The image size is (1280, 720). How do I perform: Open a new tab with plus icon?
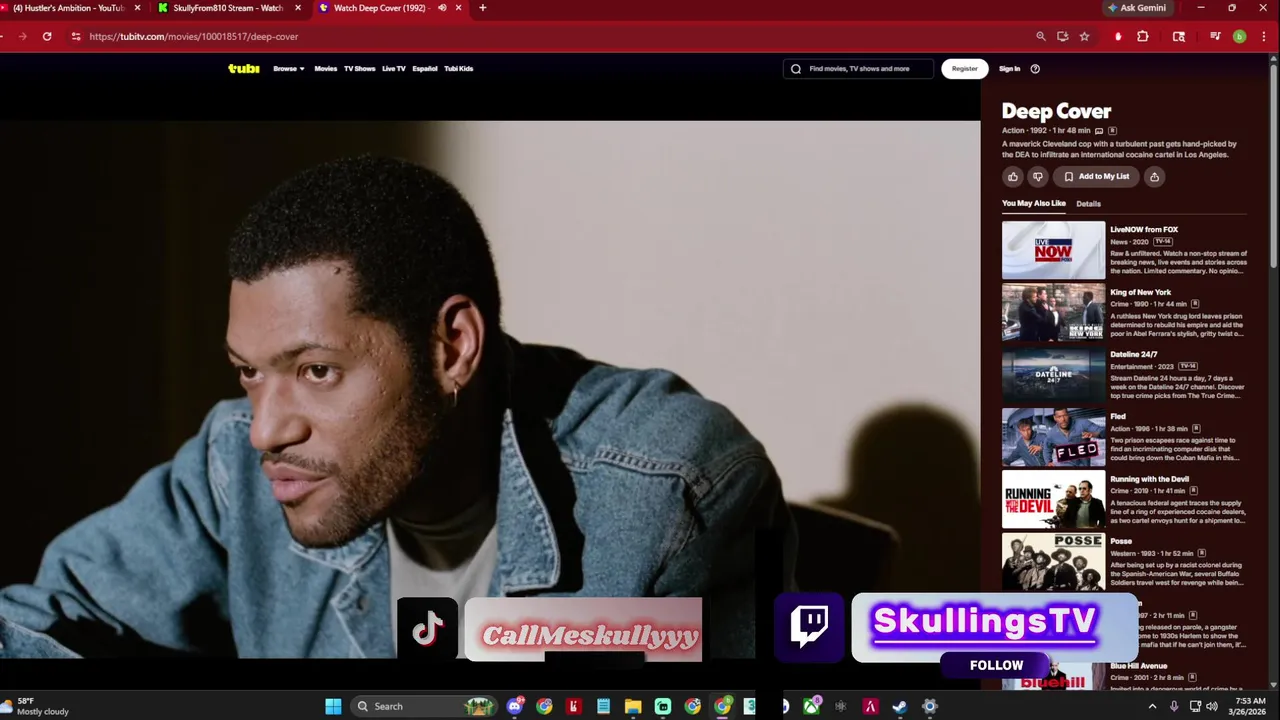(482, 8)
